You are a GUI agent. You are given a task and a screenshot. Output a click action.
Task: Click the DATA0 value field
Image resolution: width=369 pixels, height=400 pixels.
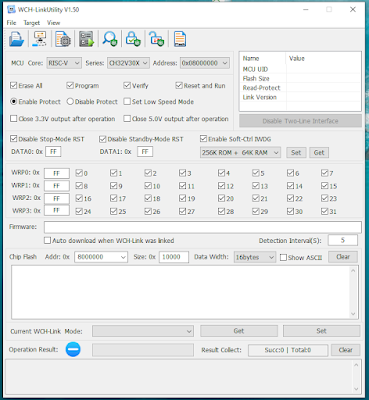pyautogui.click(x=53, y=152)
